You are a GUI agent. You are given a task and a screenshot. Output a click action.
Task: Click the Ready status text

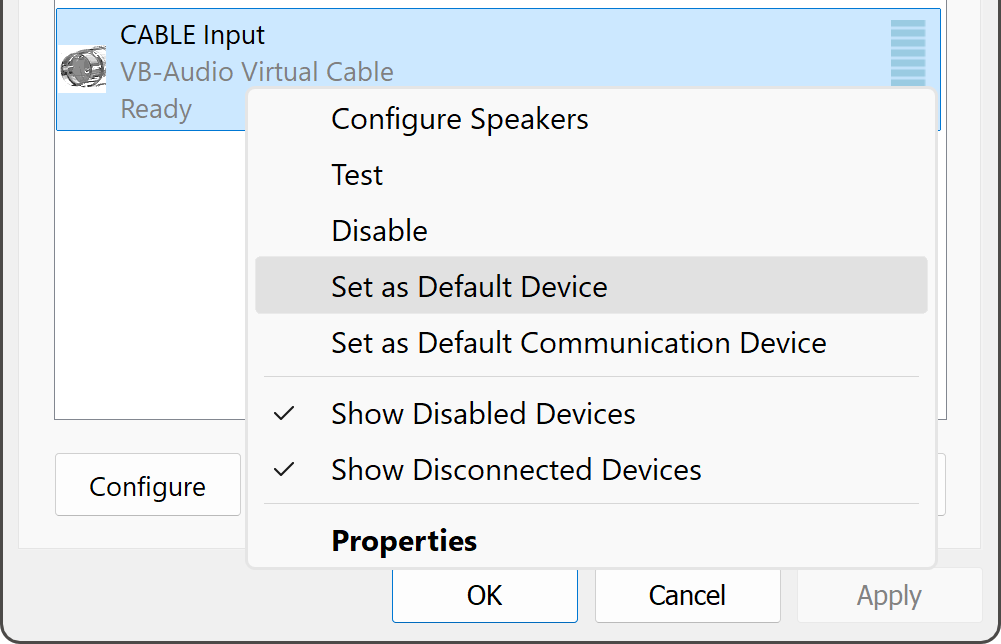point(156,109)
